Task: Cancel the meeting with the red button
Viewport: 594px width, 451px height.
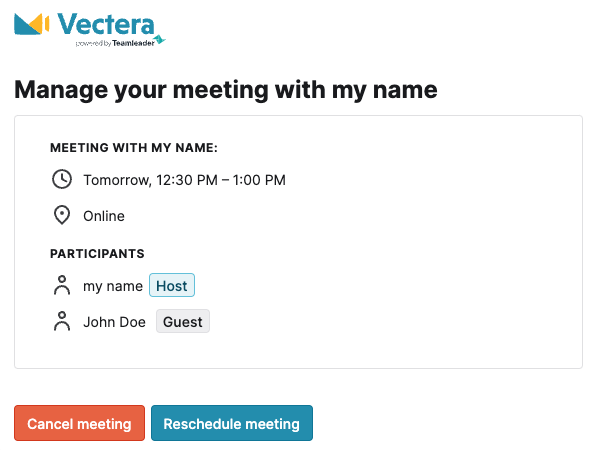Action: click(80, 423)
